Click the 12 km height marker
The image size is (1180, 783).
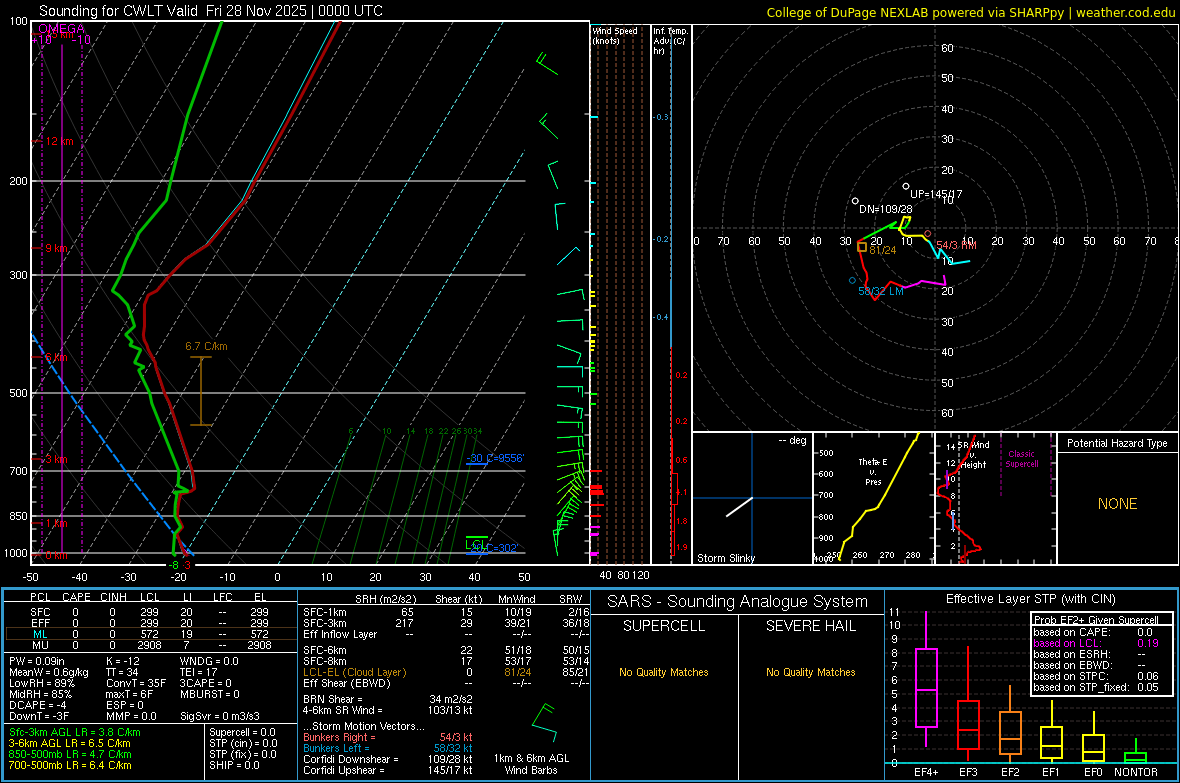pyautogui.click(x=59, y=141)
